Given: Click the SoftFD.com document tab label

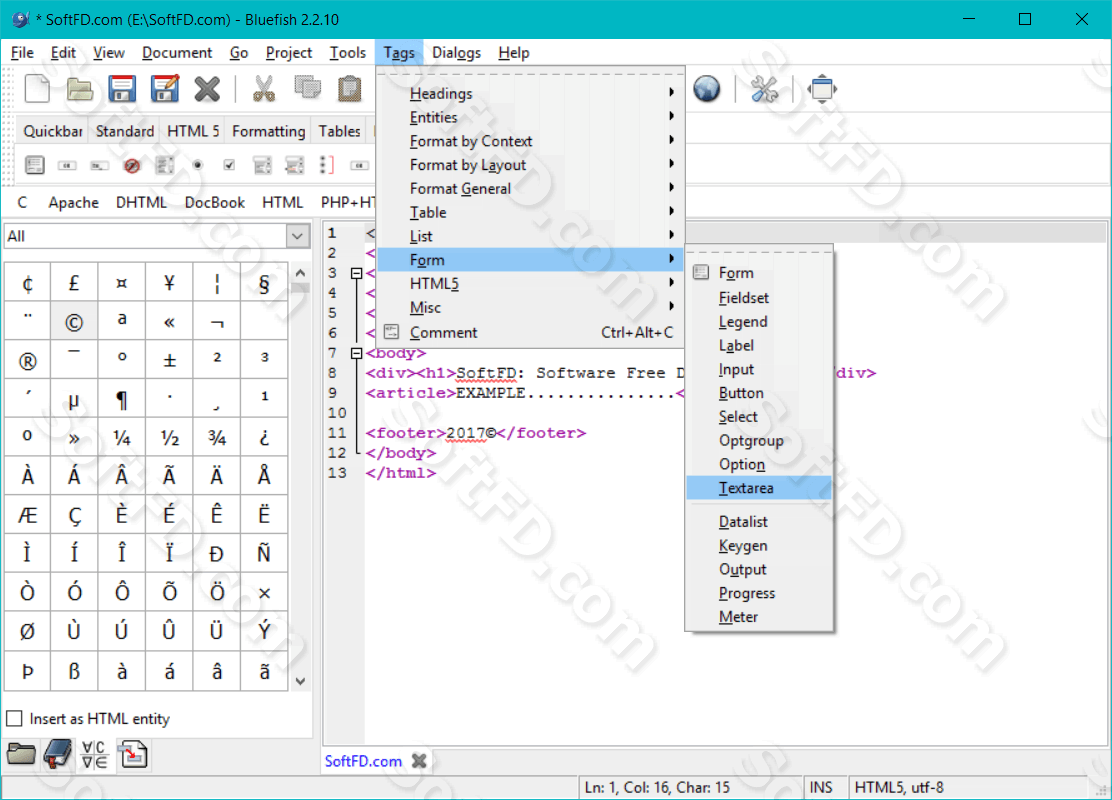Looking at the screenshot, I should point(363,761).
